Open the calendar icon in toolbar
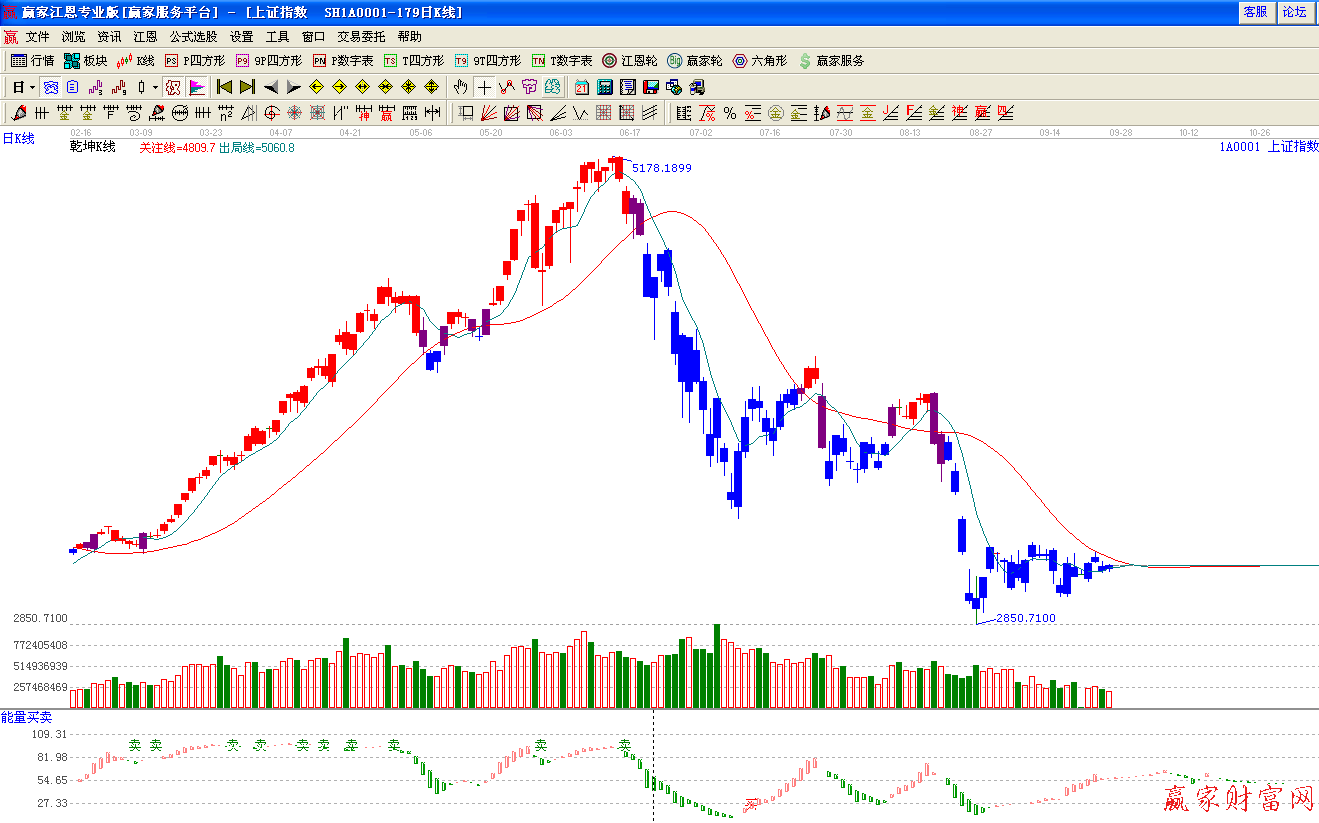Image resolution: width=1319 pixels, height=823 pixels. [581, 87]
